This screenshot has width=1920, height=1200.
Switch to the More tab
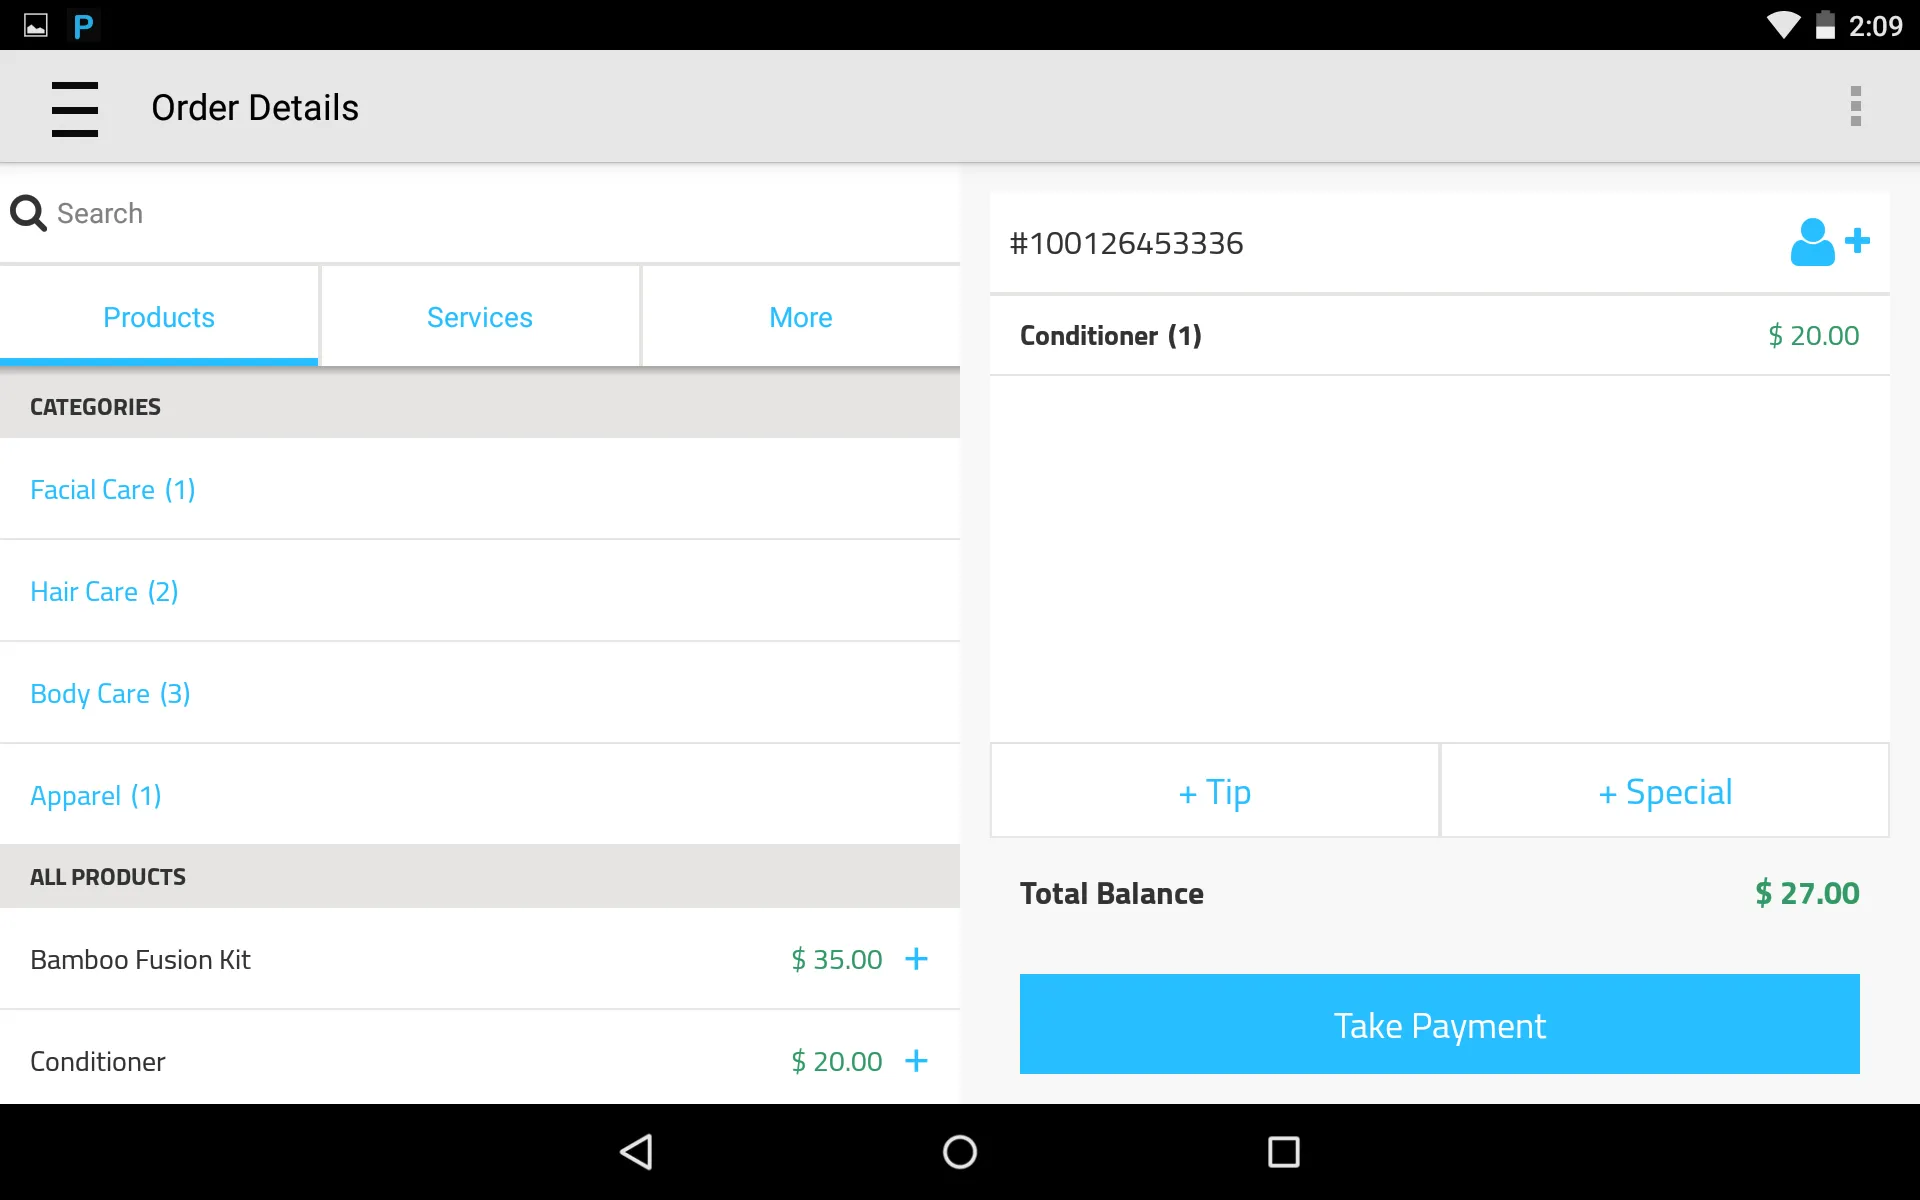tap(800, 316)
